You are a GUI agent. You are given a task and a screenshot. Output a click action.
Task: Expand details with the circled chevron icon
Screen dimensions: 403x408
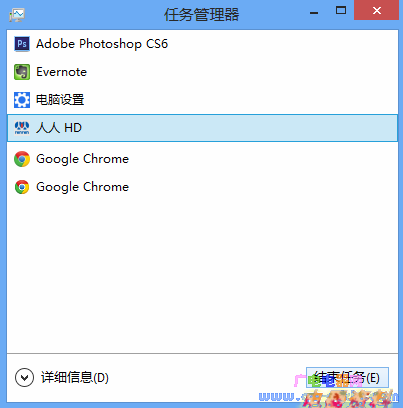tap(24, 378)
